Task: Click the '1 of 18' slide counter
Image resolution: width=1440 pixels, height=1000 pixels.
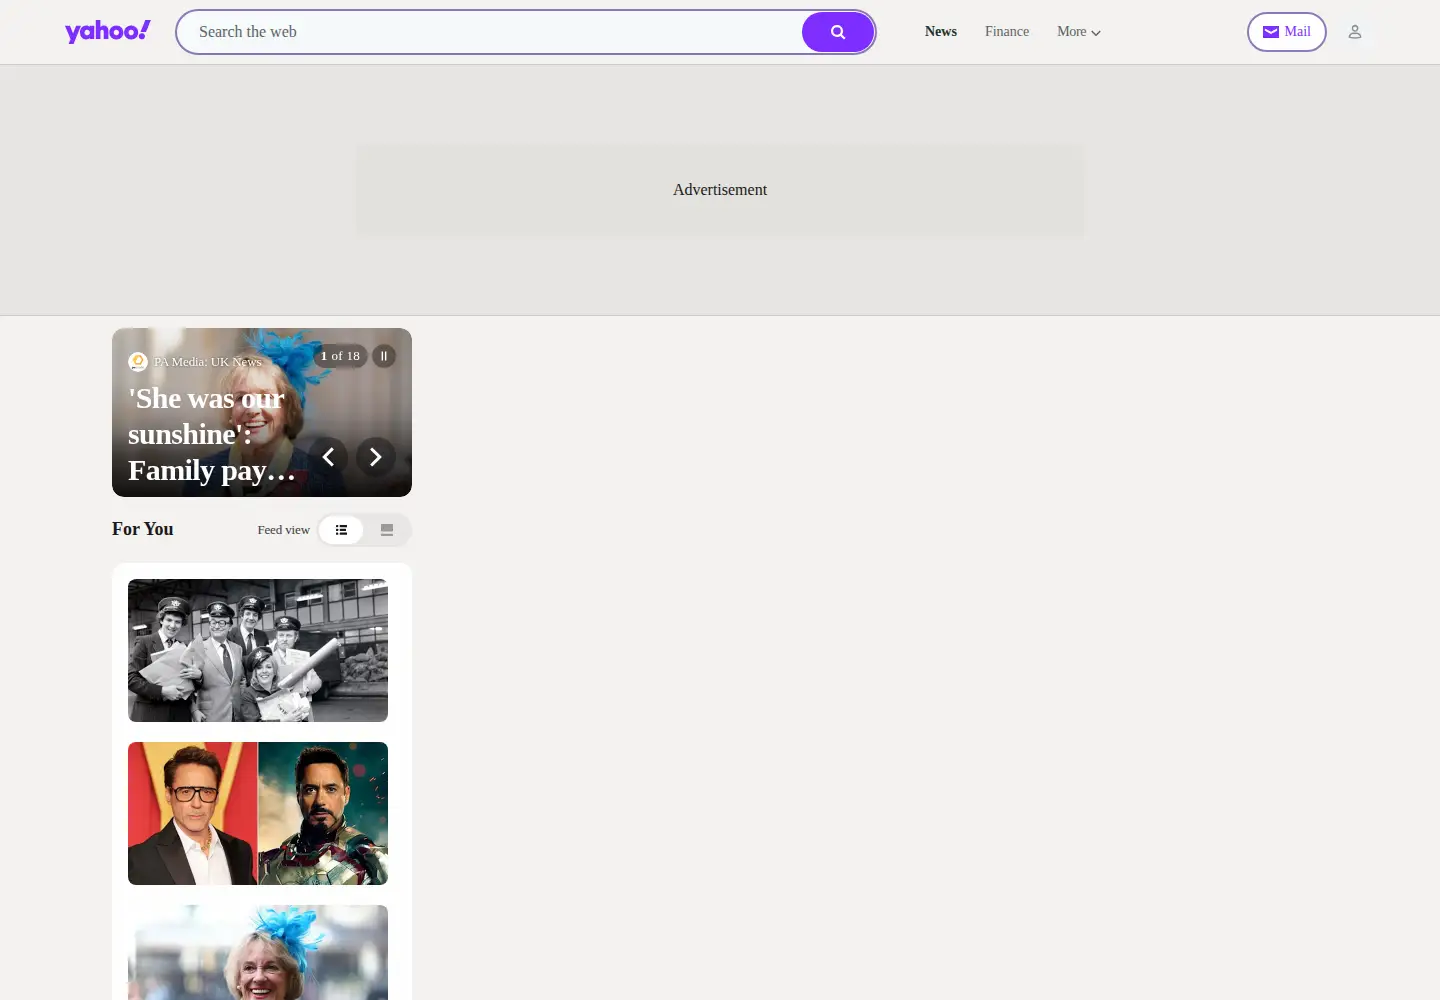Action: tap(340, 356)
